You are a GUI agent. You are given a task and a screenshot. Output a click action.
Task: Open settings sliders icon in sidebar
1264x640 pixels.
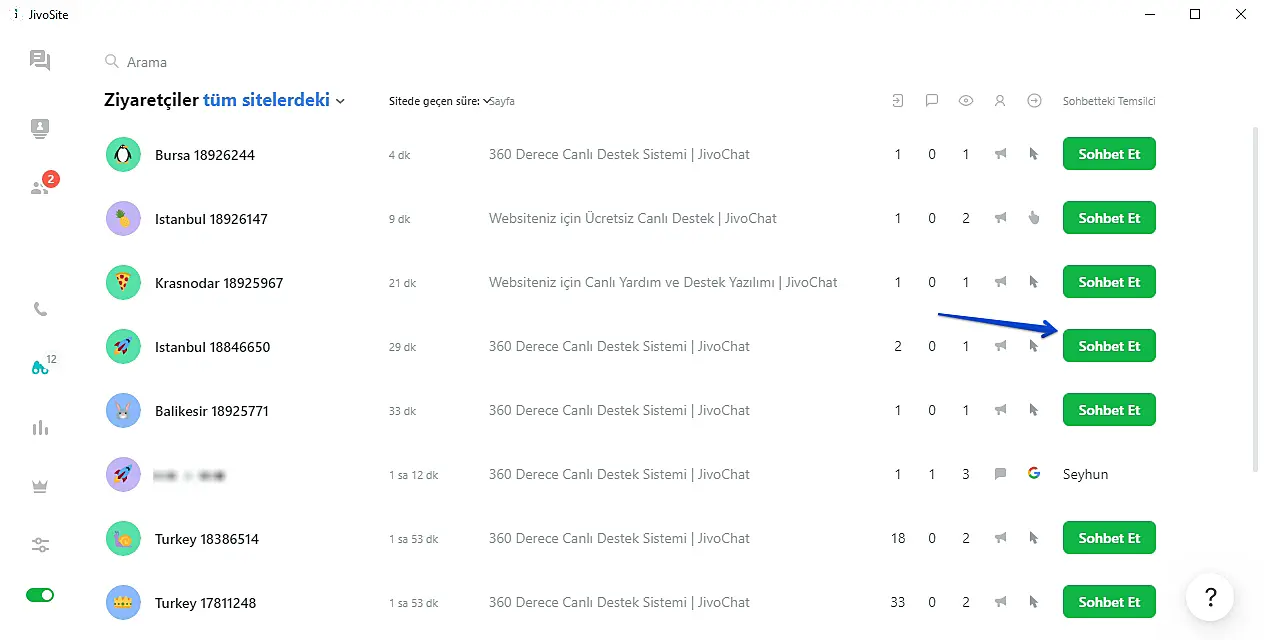pyautogui.click(x=40, y=545)
